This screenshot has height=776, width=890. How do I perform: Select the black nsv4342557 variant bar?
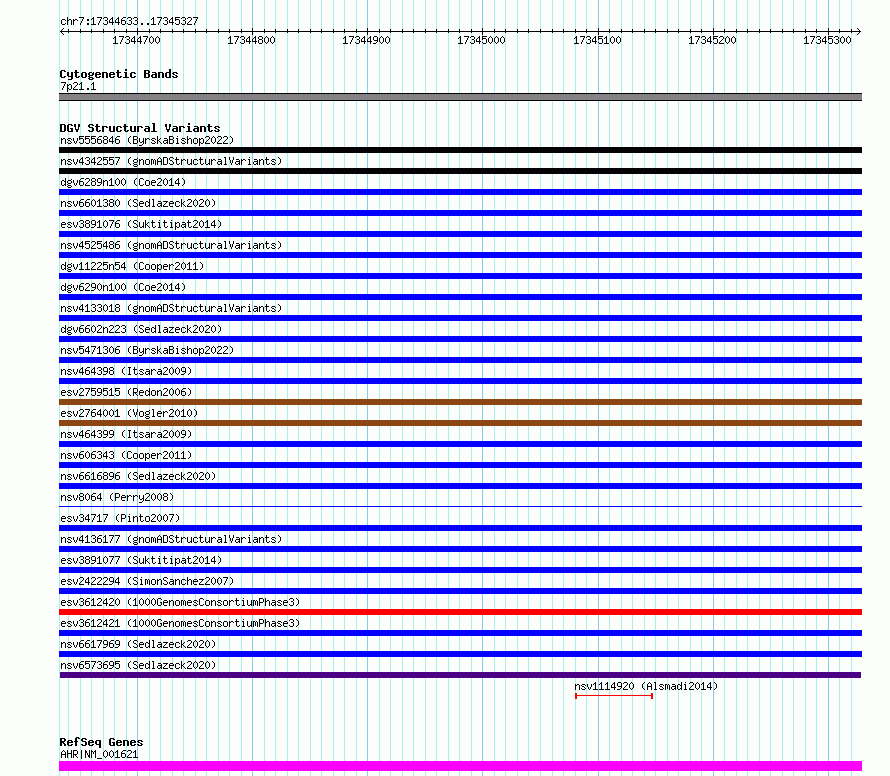[x=460, y=171]
